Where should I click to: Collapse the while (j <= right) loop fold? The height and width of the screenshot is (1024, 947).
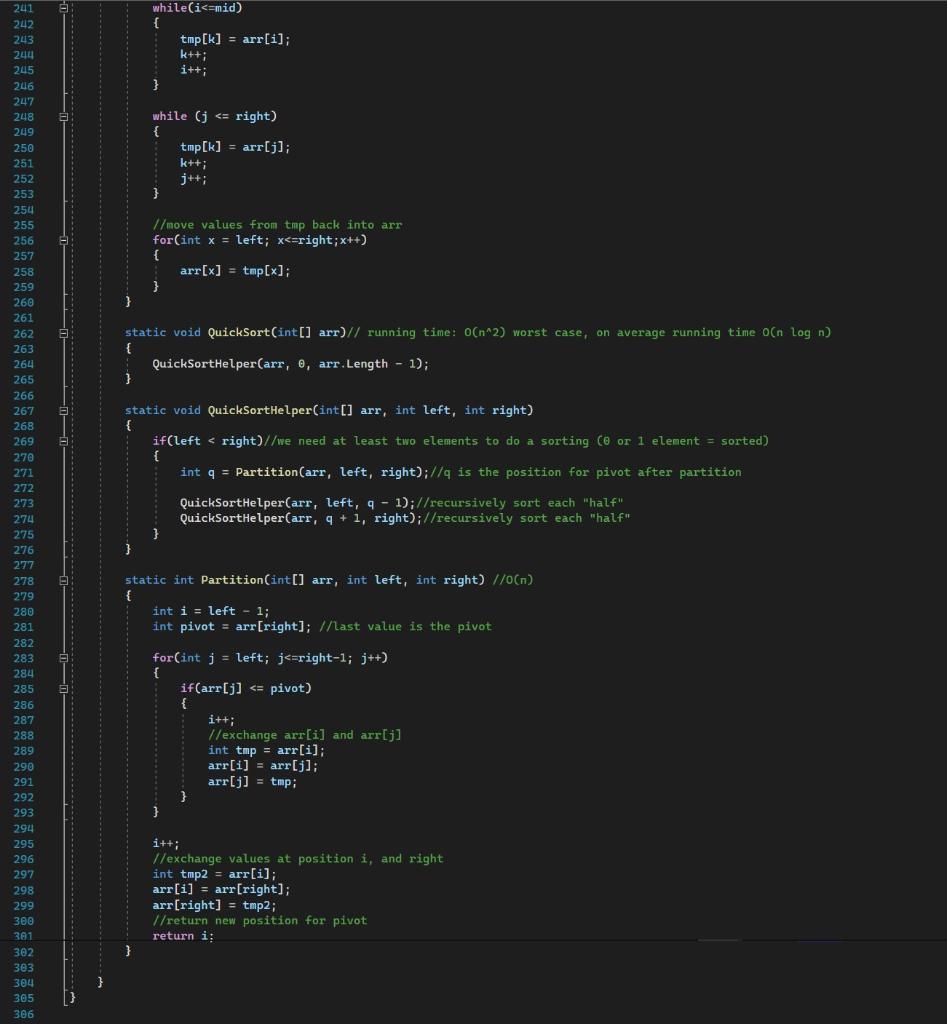click(63, 116)
